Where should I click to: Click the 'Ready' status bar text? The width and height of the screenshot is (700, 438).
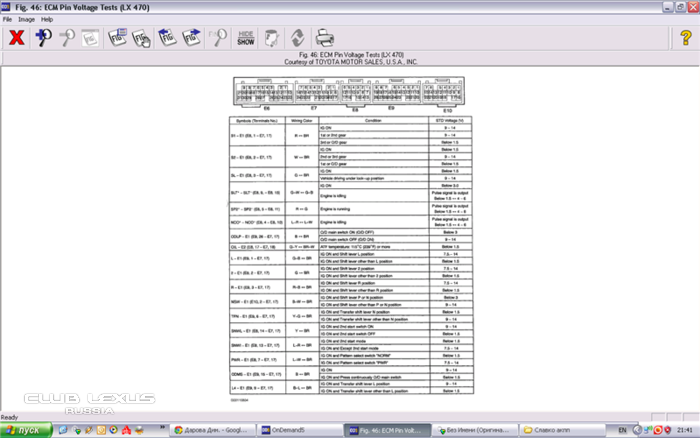click(9, 417)
